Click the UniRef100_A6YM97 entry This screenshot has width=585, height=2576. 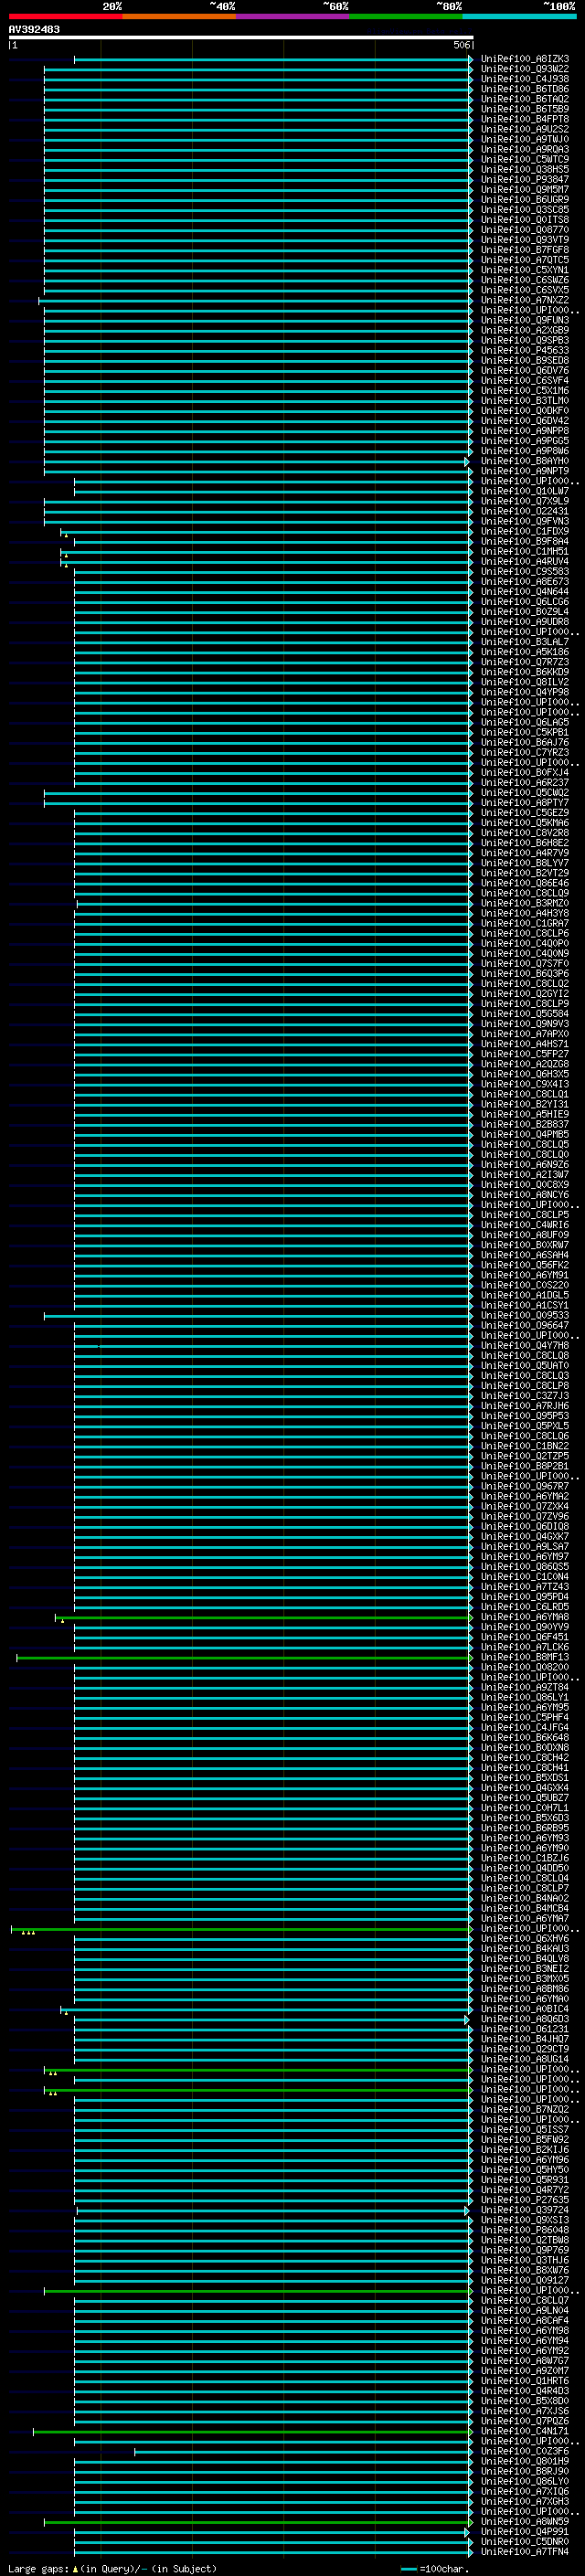point(525,1556)
